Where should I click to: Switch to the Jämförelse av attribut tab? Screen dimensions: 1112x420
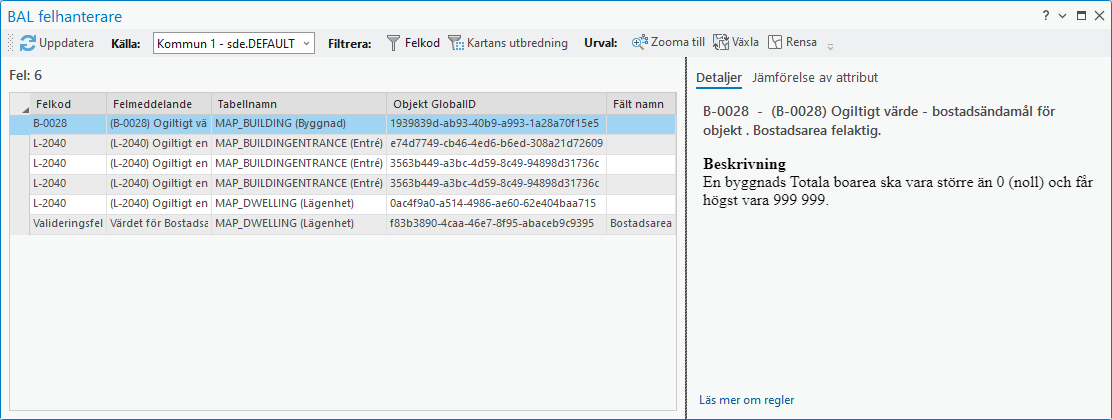(x=815, y=78)
